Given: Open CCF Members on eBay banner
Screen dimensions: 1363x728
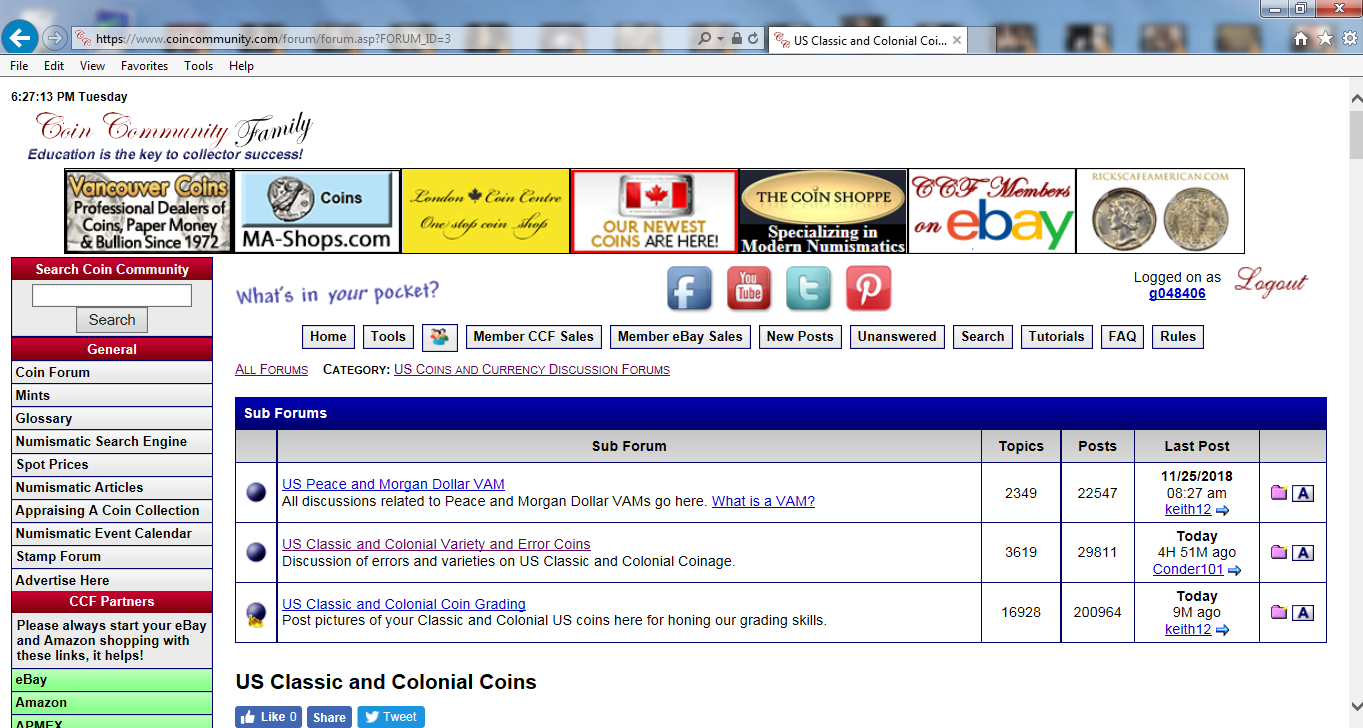Looking at the screenshot, I should (x=991, y=211).
